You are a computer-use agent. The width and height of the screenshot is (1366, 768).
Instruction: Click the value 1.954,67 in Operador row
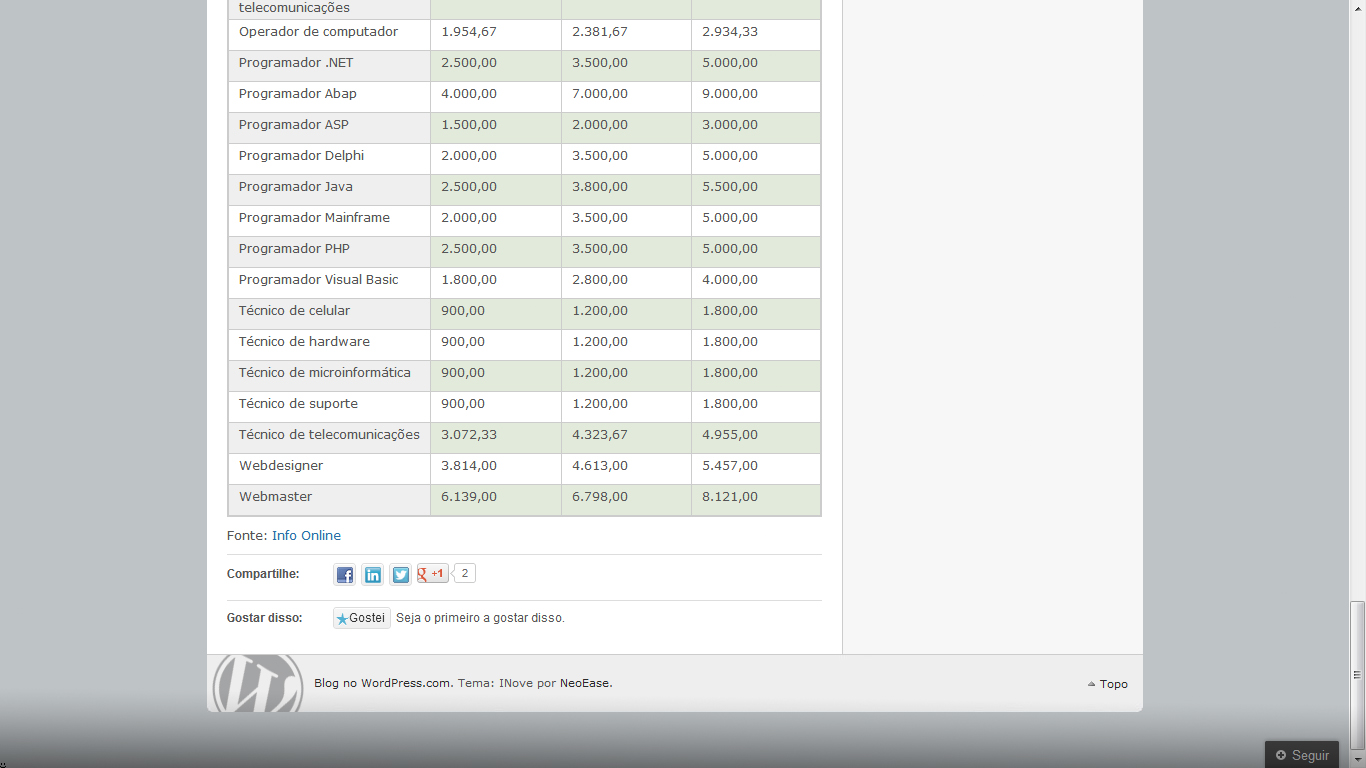(469, 32)
